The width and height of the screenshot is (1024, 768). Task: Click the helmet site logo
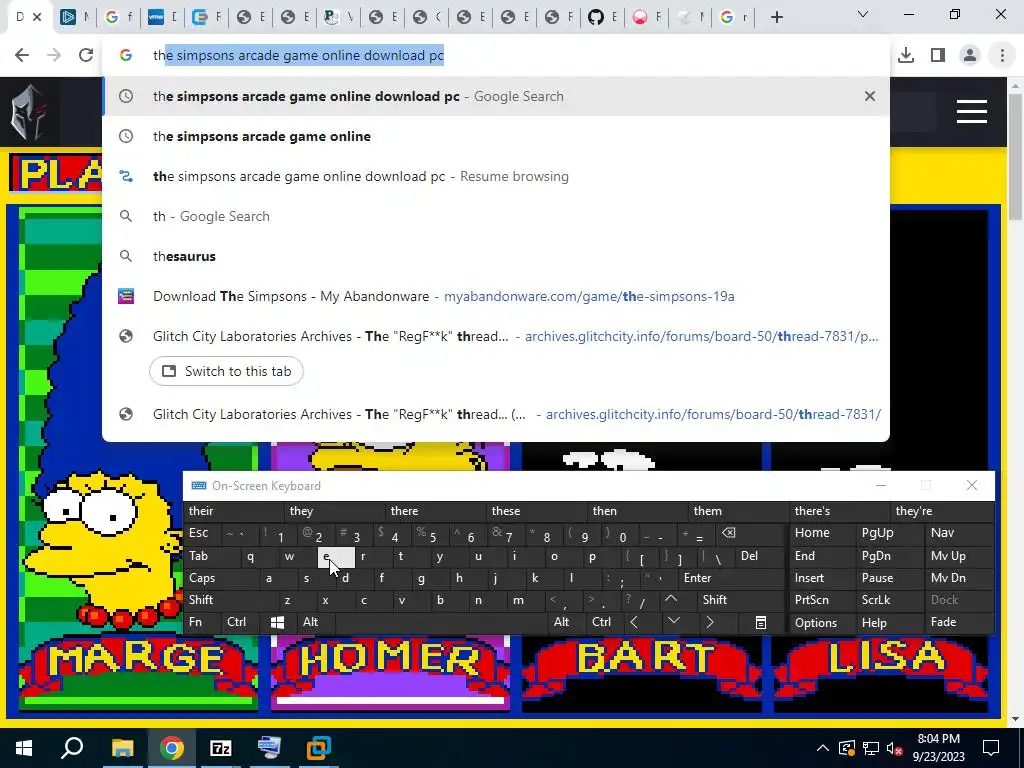tap(28, 112)
